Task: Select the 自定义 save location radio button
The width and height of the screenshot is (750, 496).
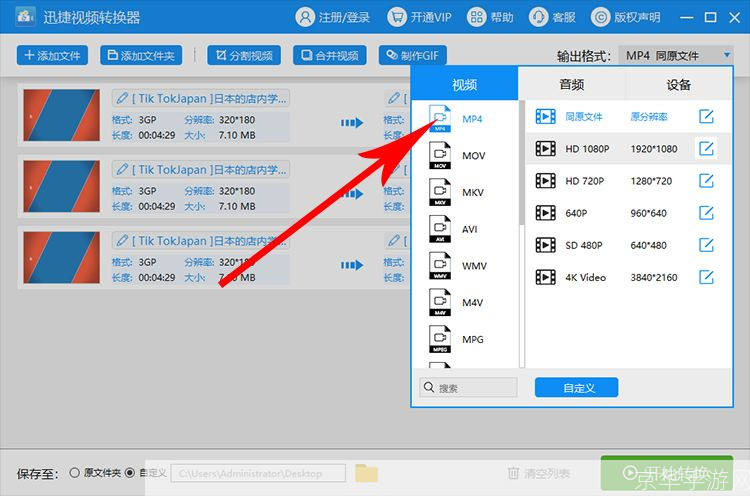Action: point(129,473)
